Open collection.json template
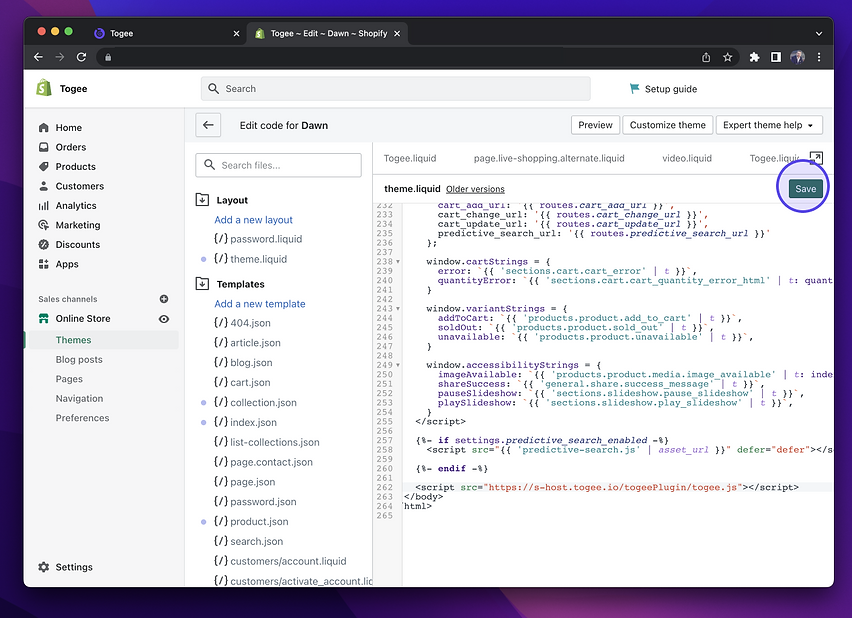Viewport: 852px width, 618px height. (255, 403)
